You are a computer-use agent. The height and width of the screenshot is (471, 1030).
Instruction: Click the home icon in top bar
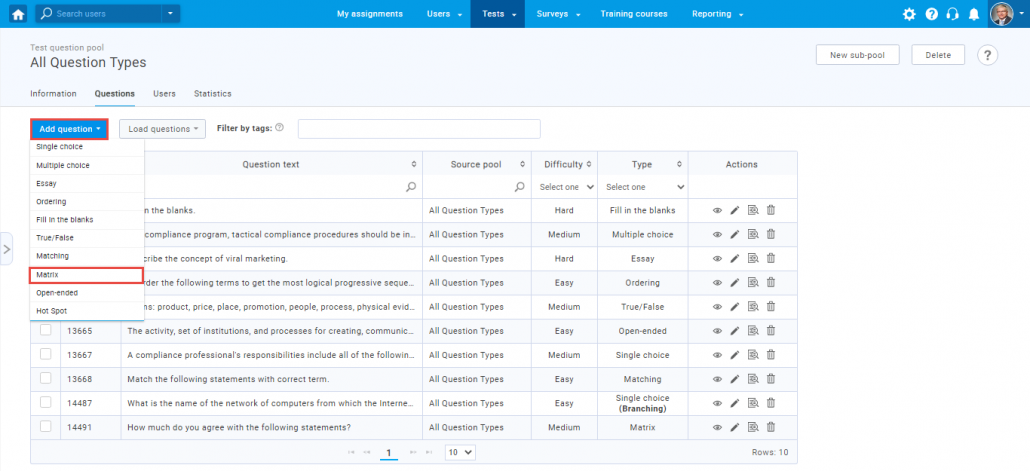coord(18,14)
